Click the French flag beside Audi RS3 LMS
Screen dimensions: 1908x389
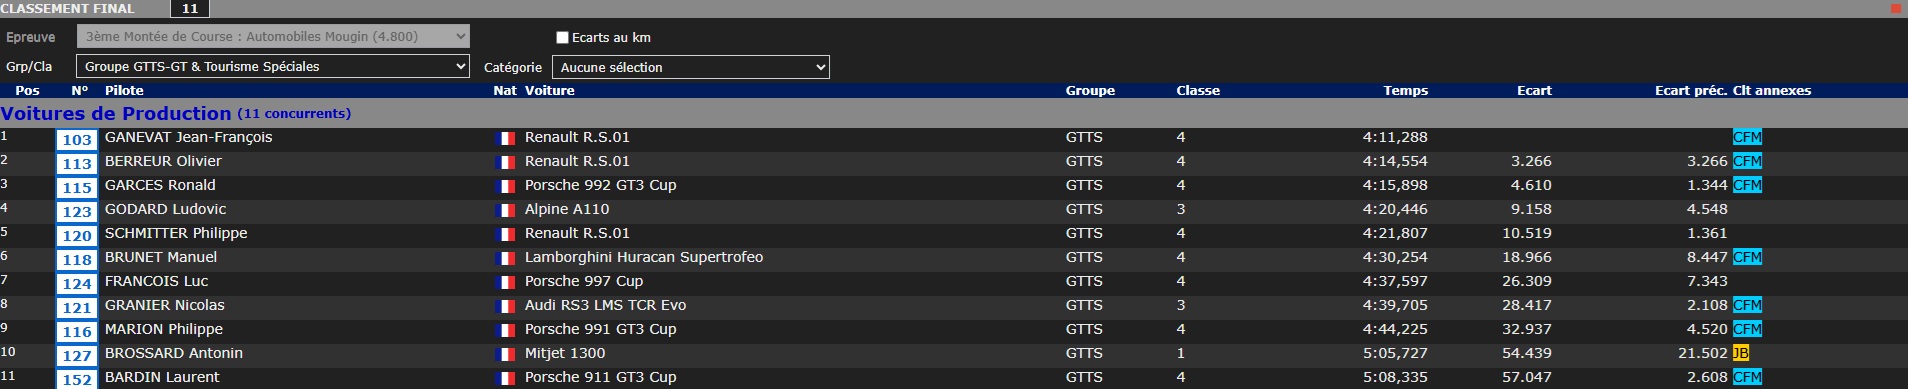(505, 307)
